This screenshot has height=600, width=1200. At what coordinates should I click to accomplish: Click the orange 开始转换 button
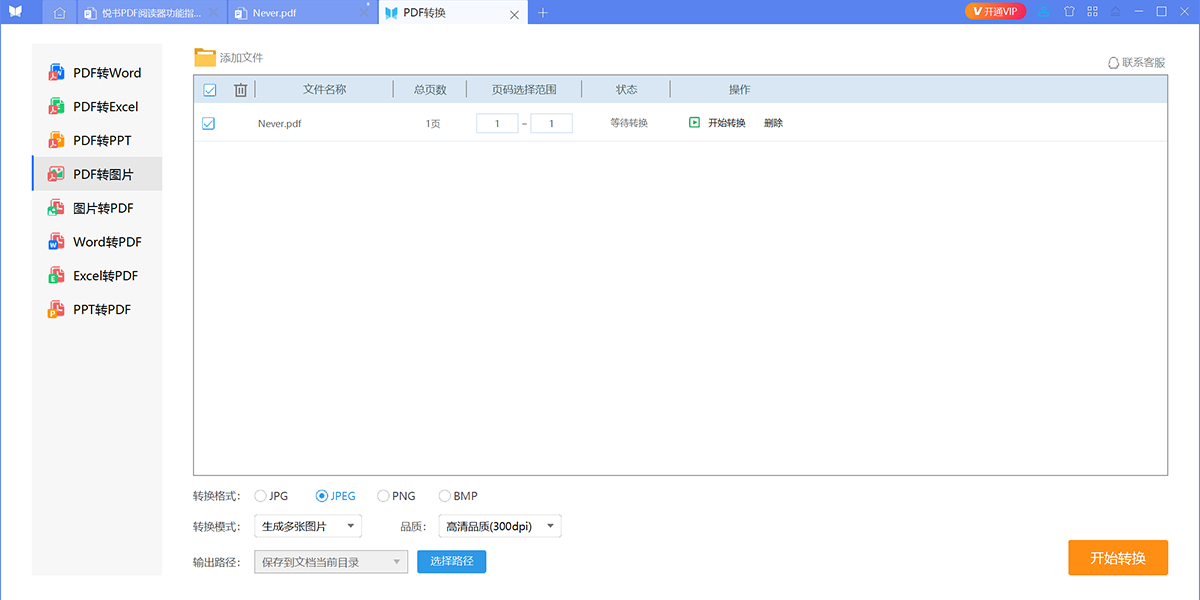[1117, 558]
